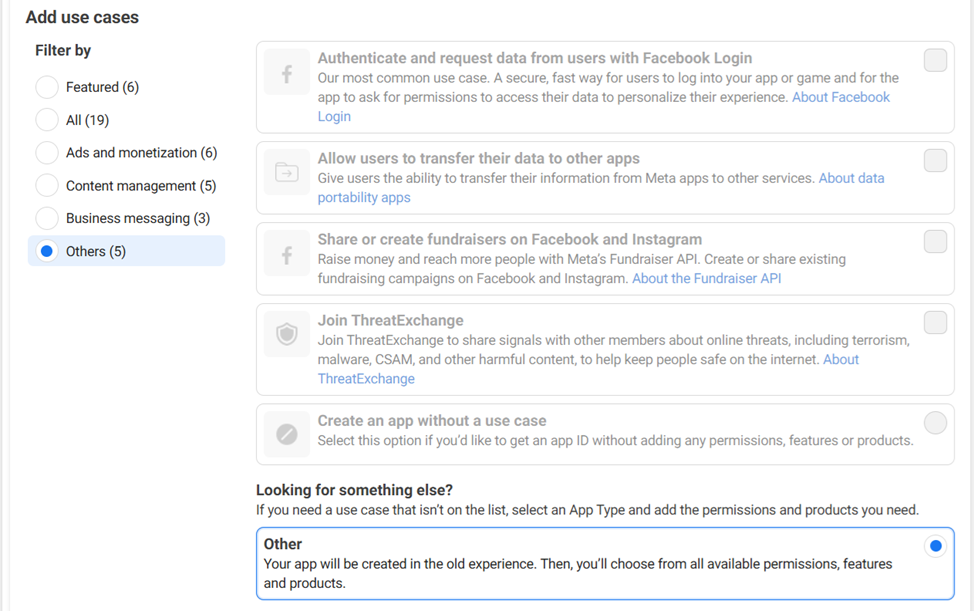Select the Other app type radio button
Viewport: 974px width, 611px height.
pos(935,546)
